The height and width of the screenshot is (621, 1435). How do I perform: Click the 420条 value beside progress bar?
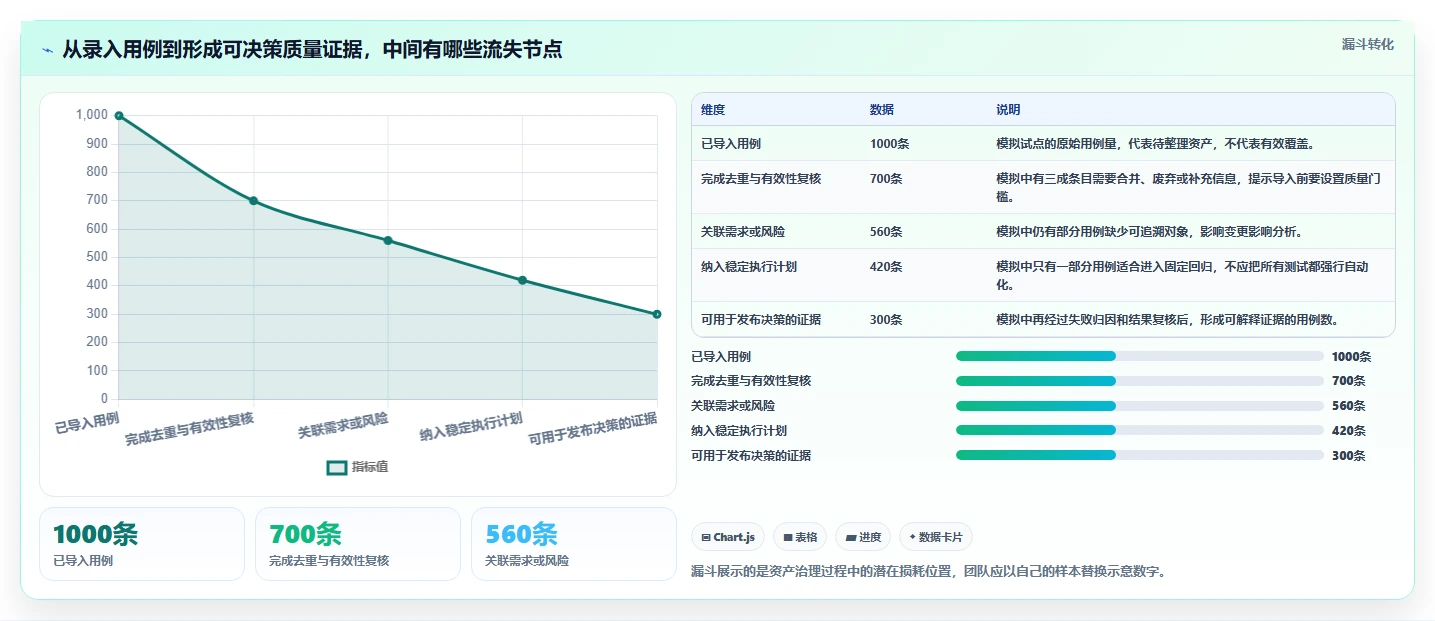1348,431
